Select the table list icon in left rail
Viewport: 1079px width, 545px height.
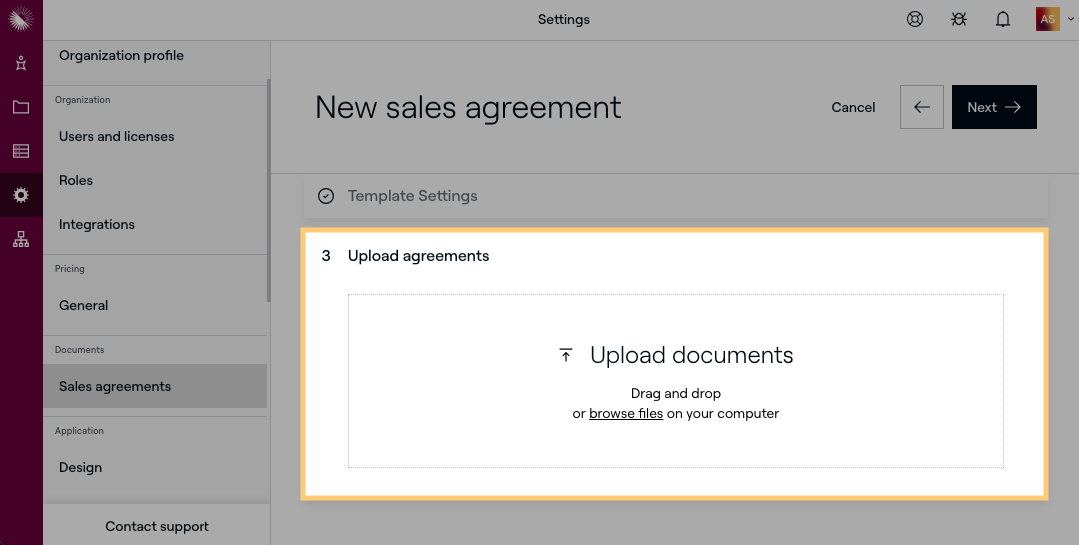21,151
